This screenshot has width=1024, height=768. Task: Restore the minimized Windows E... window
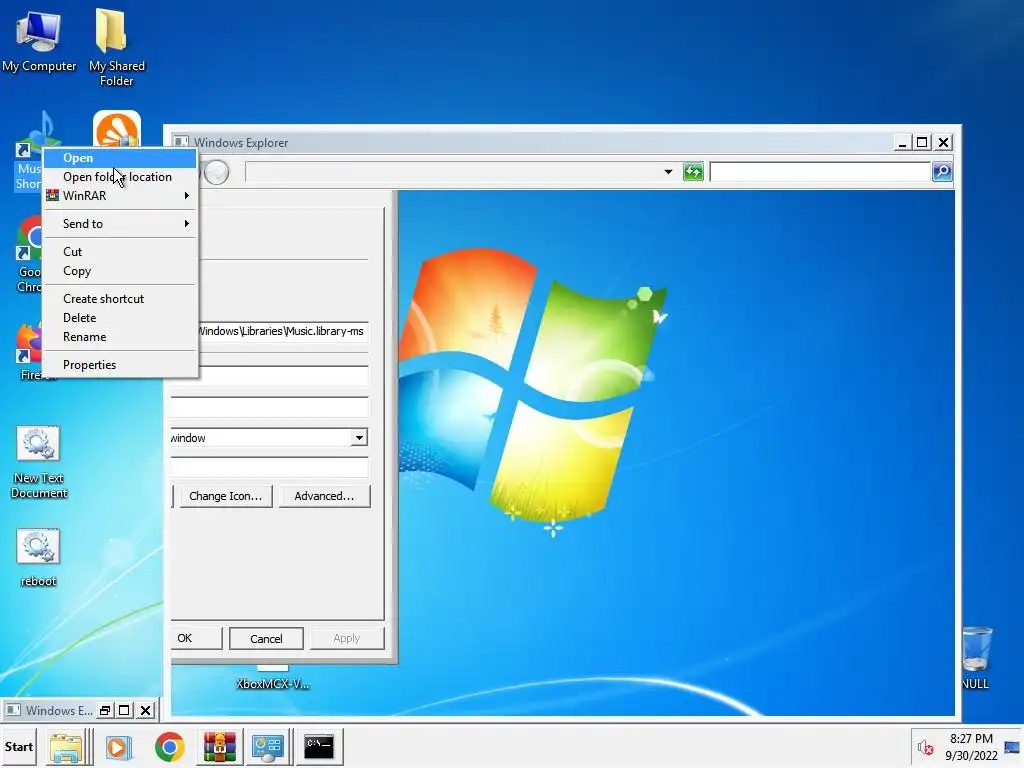(105, 711)
